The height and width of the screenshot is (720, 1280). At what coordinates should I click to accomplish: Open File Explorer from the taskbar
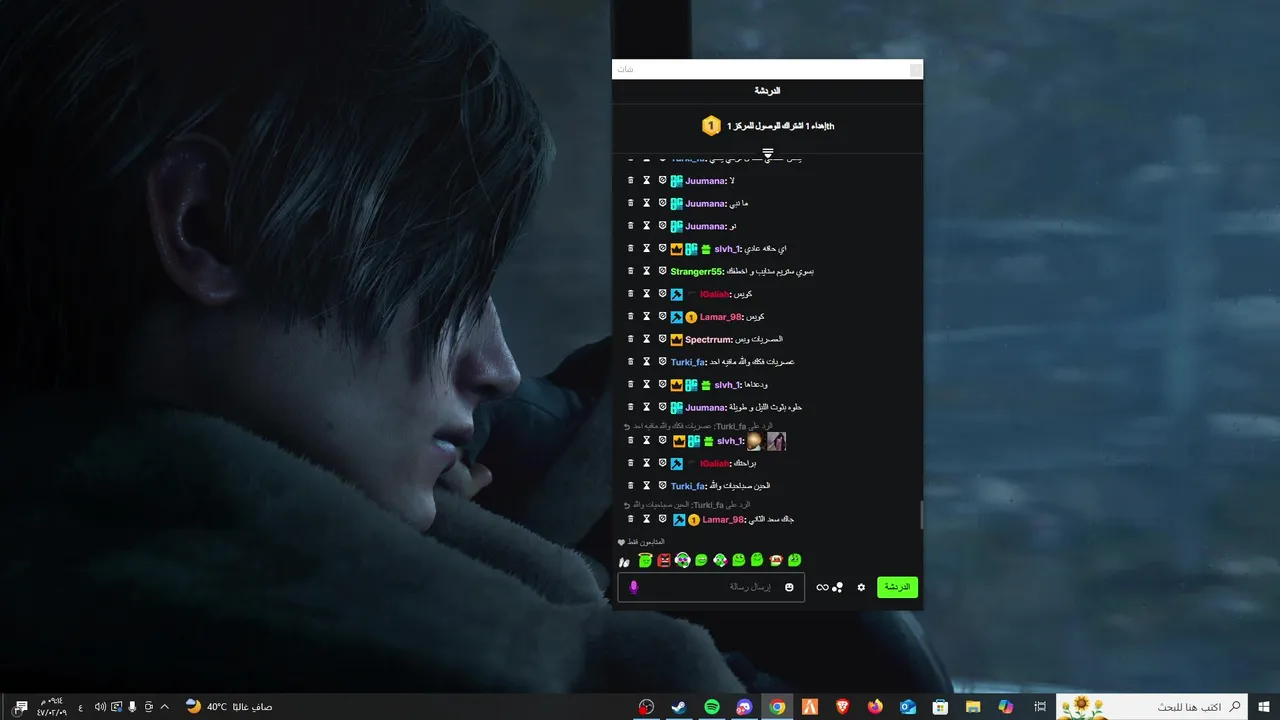[973, 707]
